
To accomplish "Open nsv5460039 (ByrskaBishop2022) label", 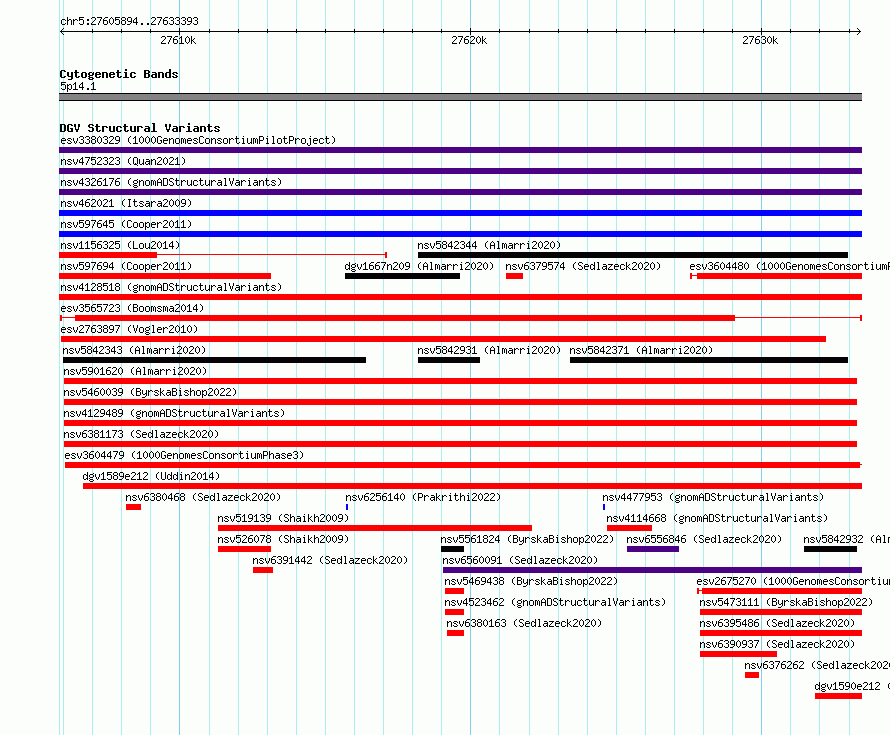I will 150,392.
